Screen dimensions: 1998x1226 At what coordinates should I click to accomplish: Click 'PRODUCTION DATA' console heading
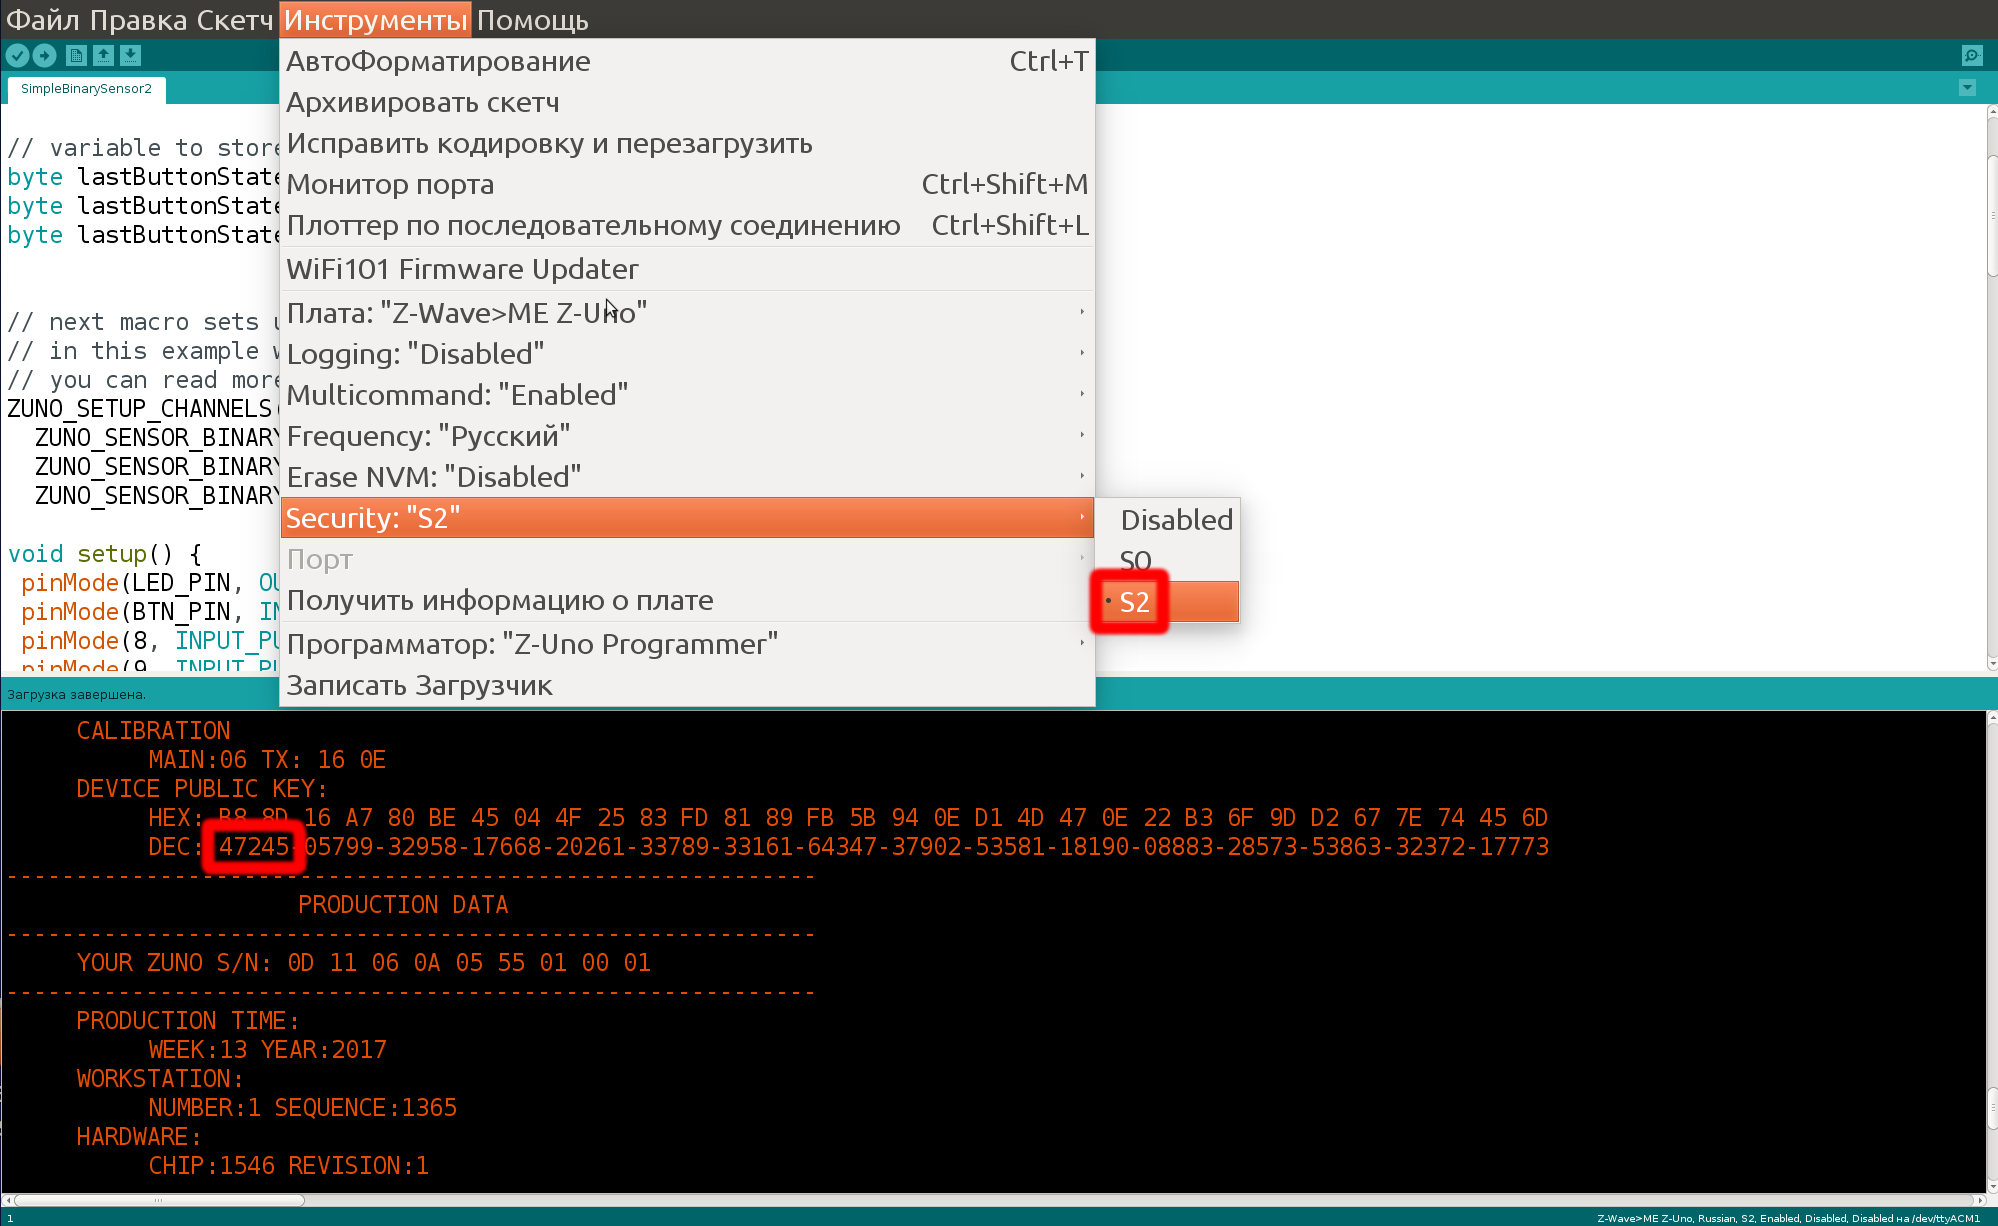click(403, 905)
